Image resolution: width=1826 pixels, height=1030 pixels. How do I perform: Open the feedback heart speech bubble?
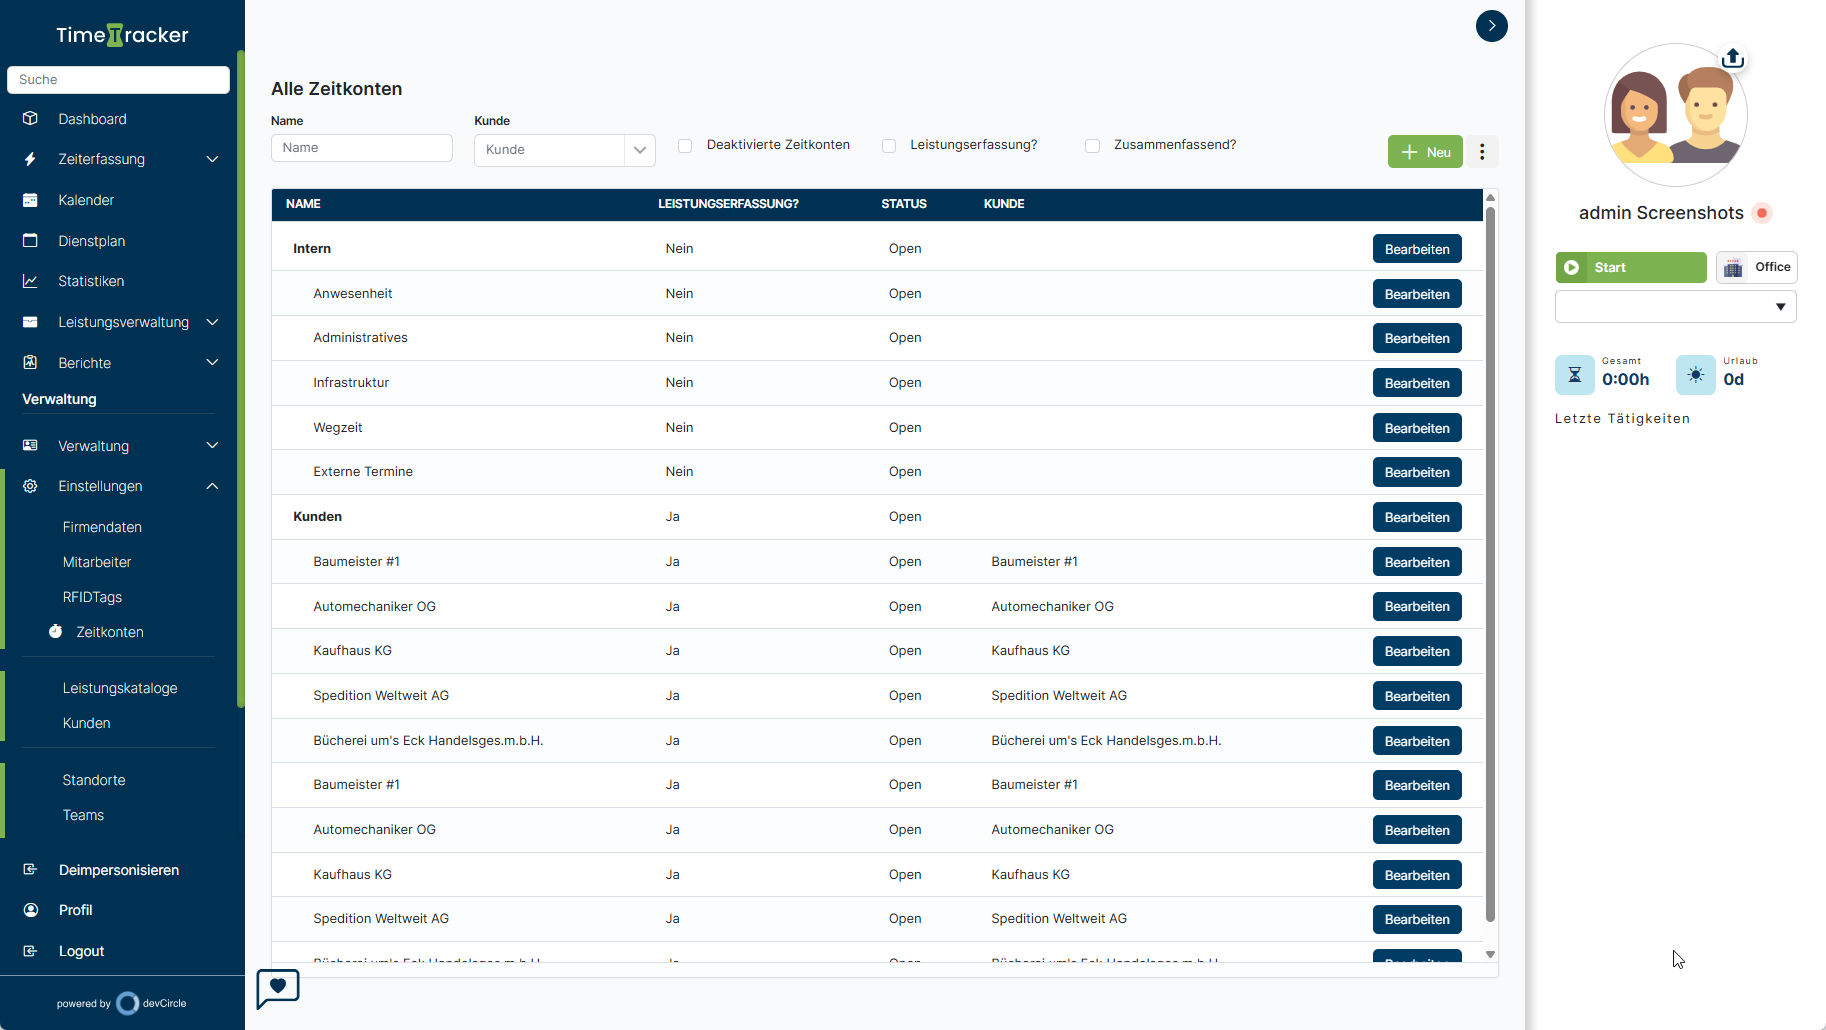coord(278,988)
